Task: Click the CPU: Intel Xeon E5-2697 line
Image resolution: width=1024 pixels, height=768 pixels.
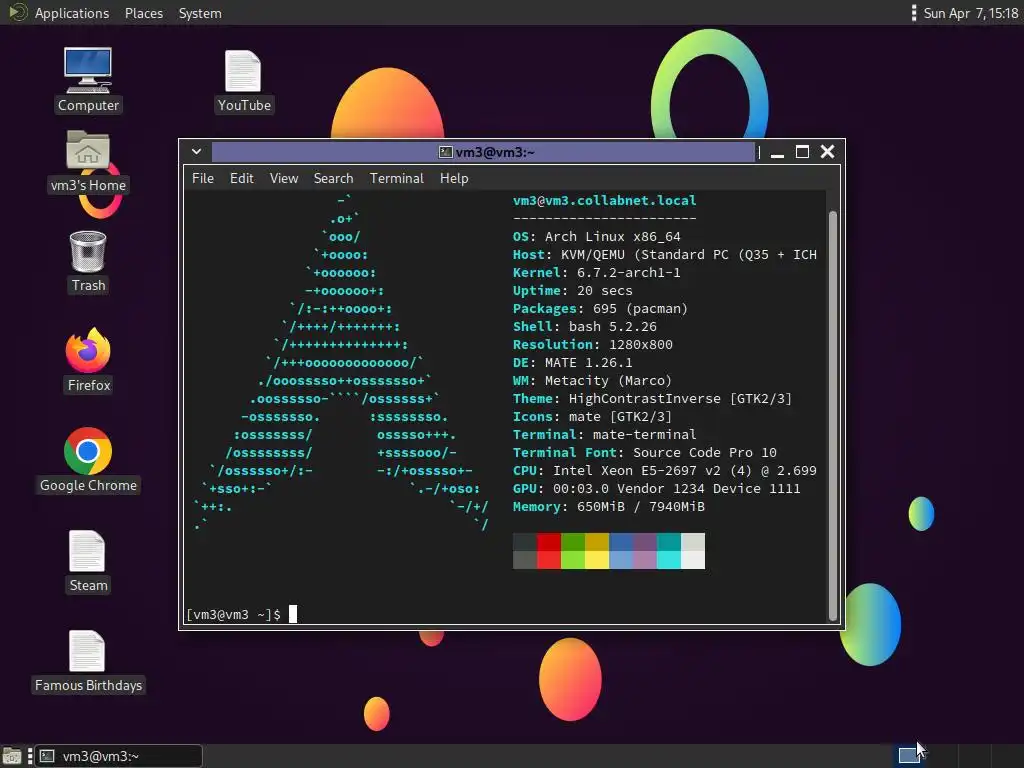Action: click(665, 470)
